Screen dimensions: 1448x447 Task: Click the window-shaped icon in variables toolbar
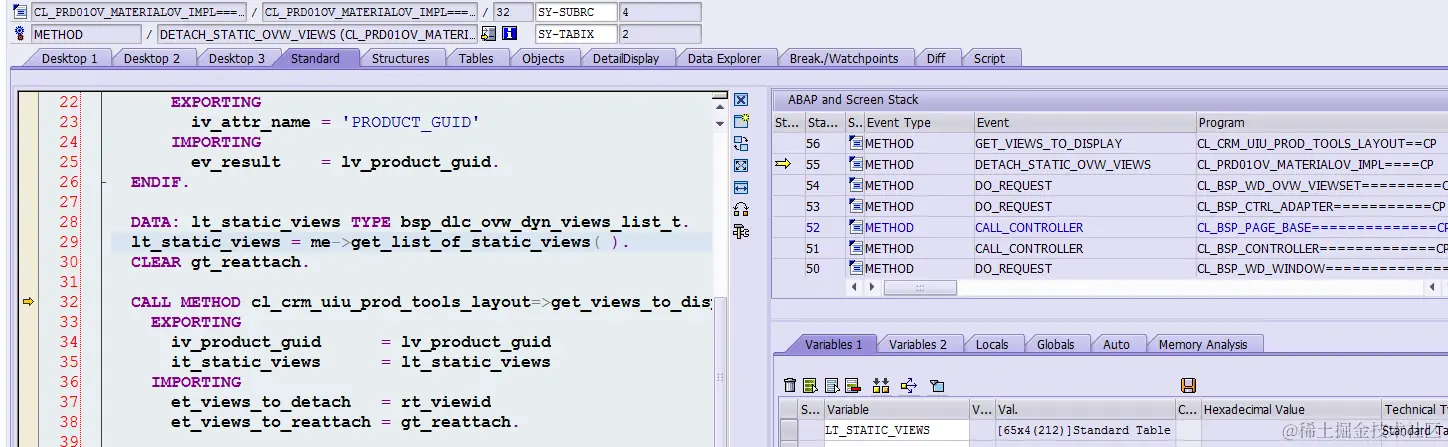[x=937, y=385]
